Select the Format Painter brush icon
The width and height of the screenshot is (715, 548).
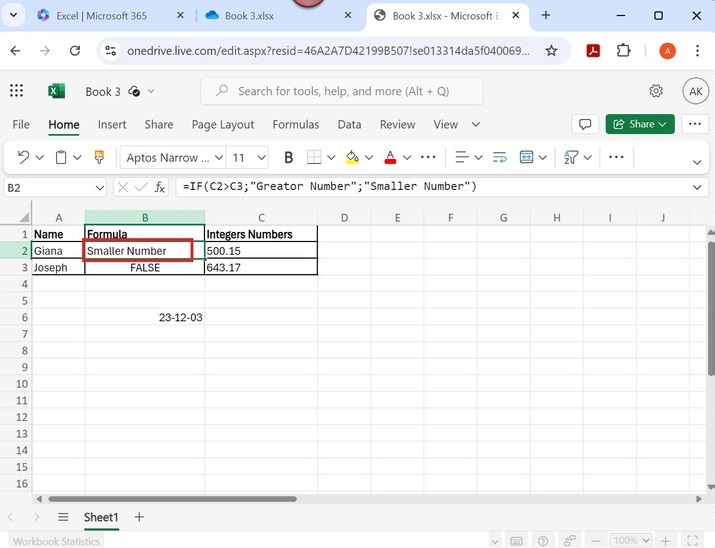(x=99, y=157)
